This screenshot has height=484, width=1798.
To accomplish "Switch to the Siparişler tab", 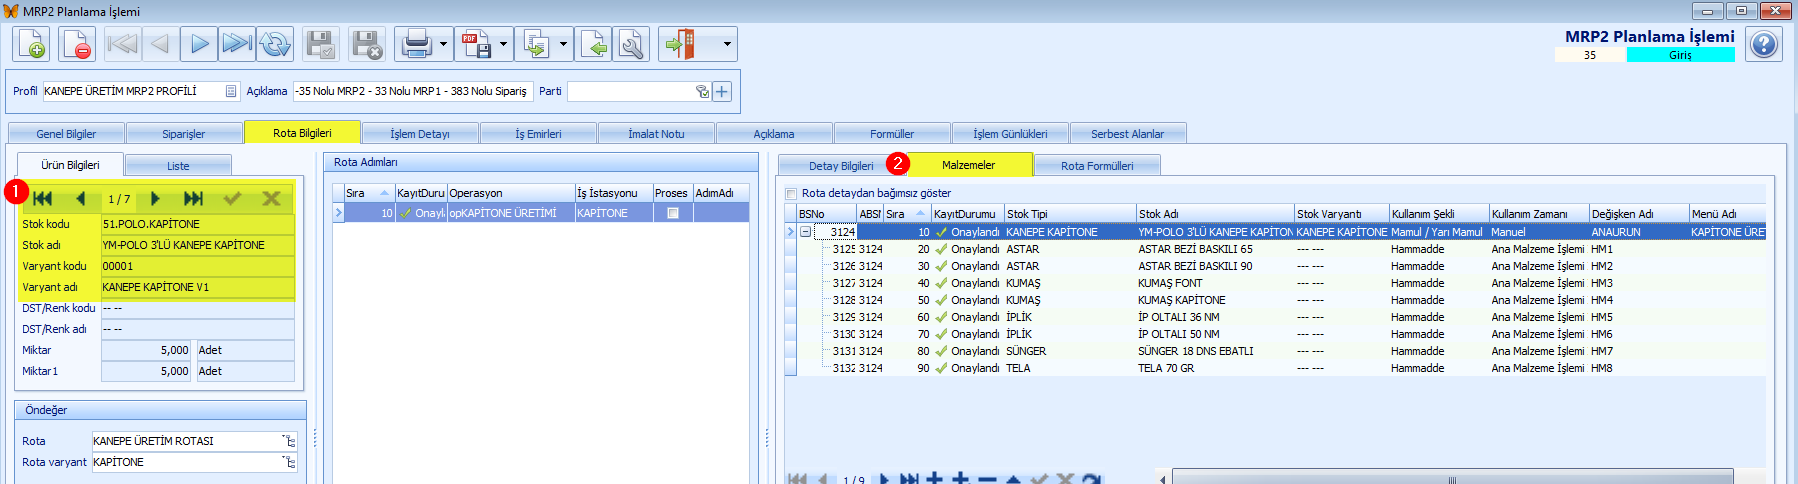I will tap(183, 134).
